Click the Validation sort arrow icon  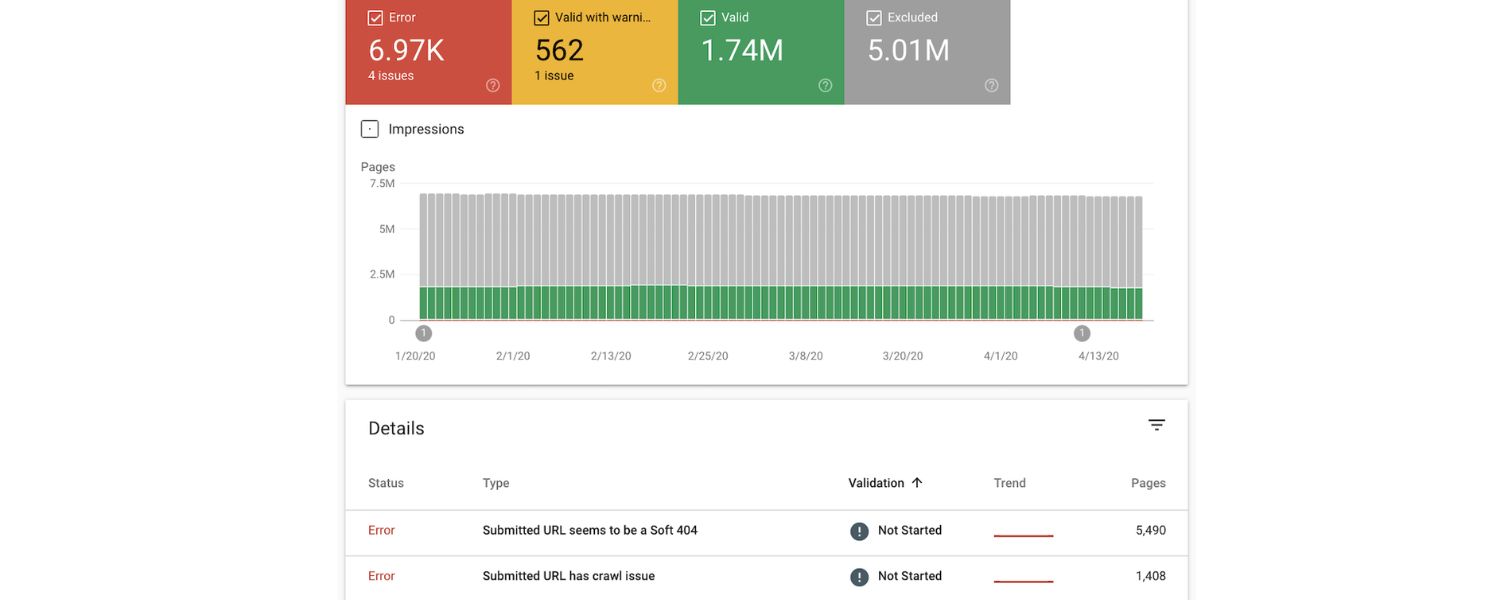(917, 483)
